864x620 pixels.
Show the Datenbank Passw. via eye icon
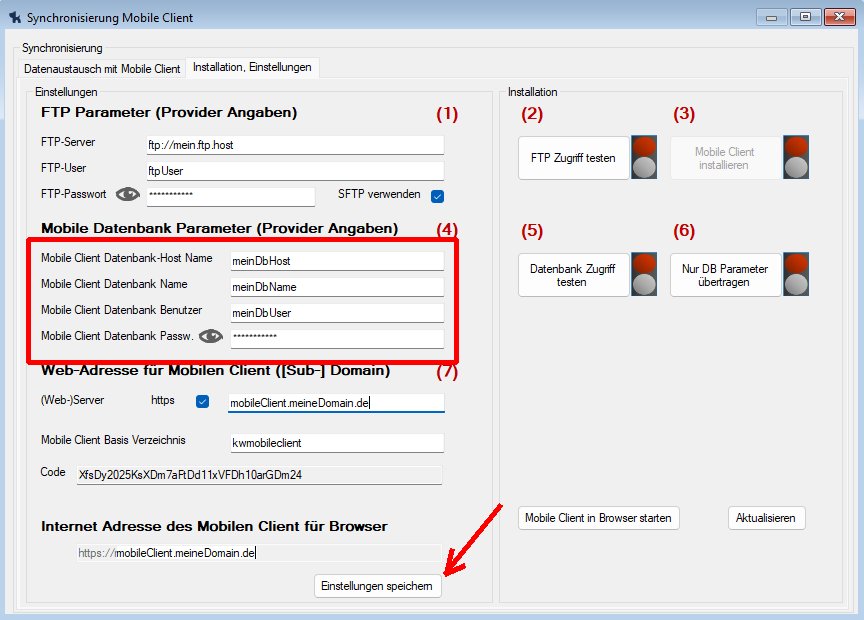point(210,337)
